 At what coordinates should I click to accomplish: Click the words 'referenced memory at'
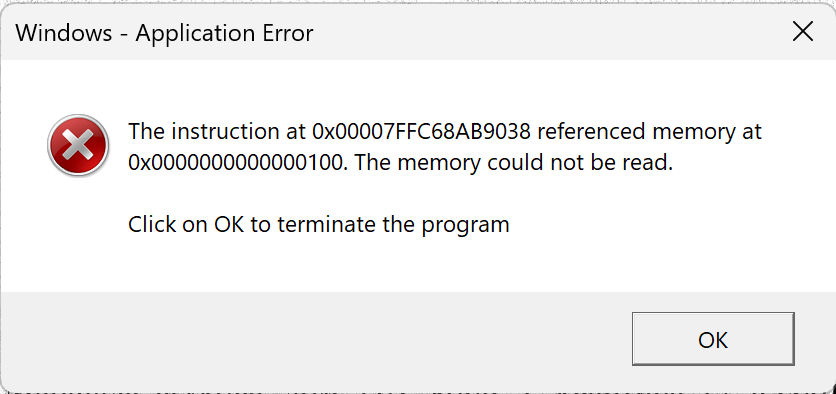point(650,132)
